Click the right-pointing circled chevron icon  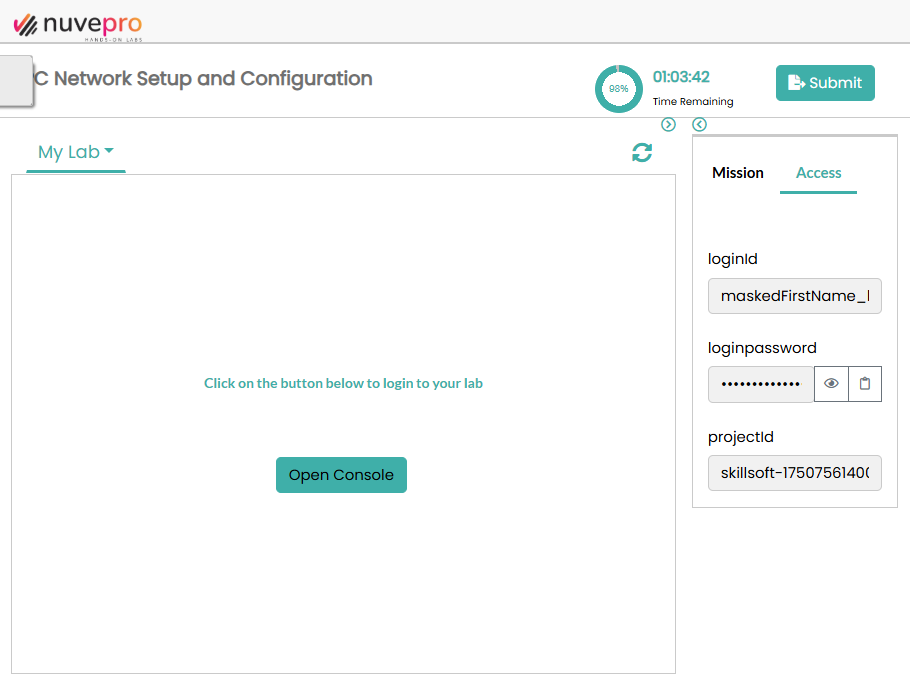pos(669,124)
